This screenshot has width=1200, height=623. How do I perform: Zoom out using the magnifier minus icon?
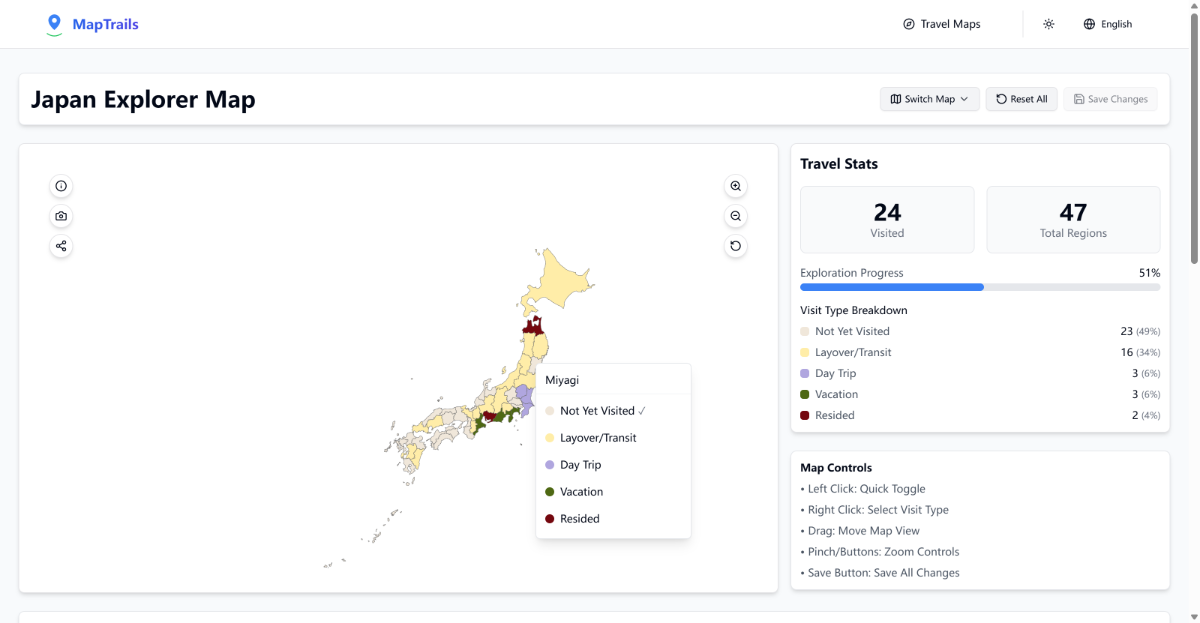click(736, 216)
